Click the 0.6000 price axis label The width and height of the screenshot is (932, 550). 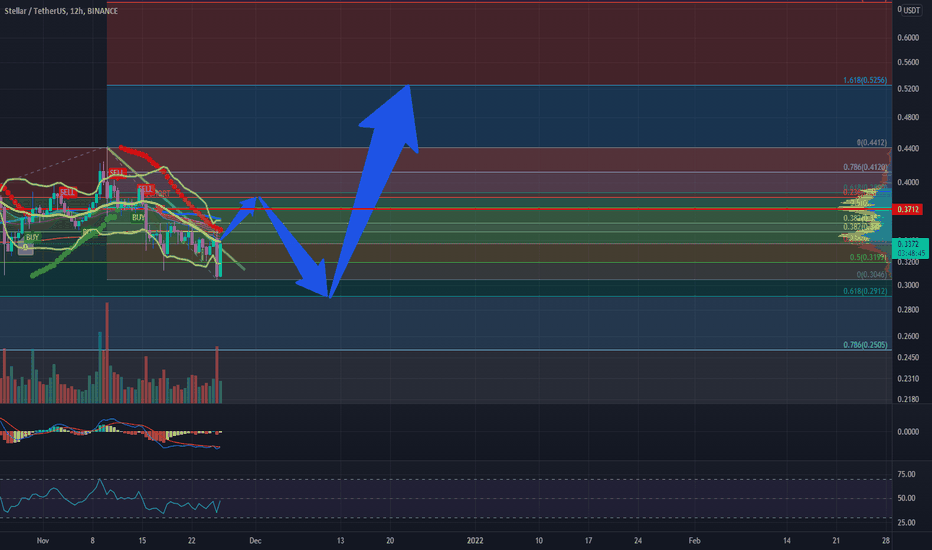click(x=908, y=37)
